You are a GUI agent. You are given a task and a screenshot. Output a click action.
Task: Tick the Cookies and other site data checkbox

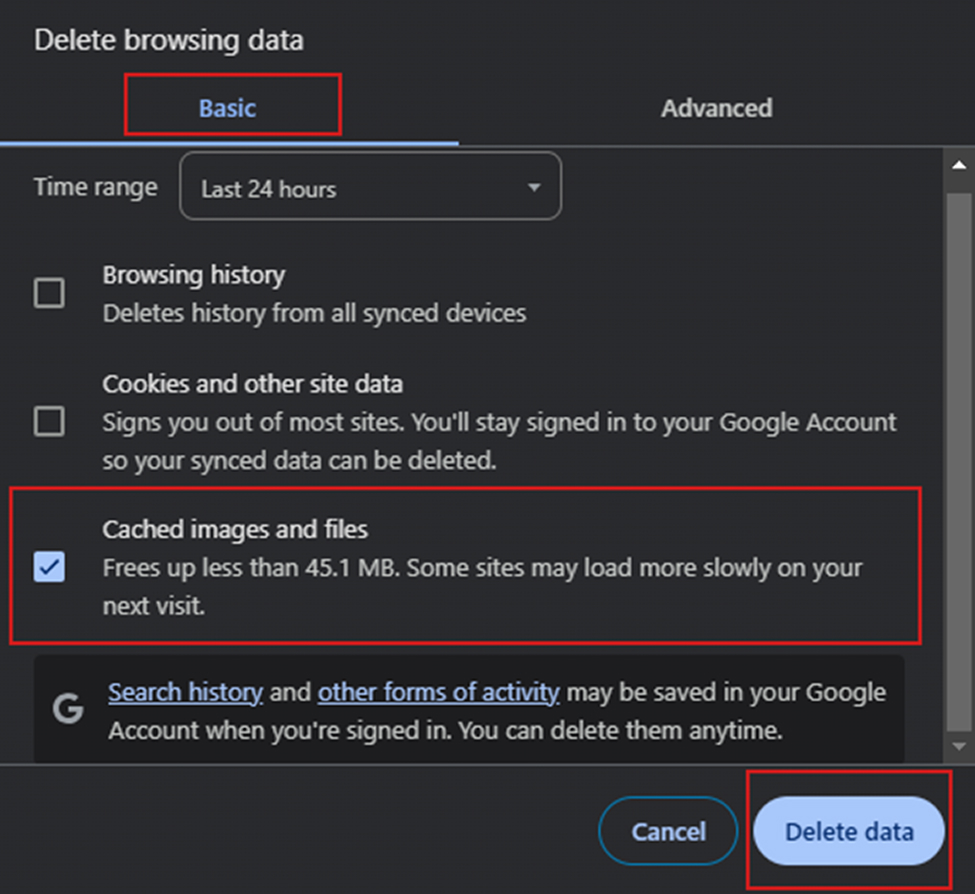pyautogui.click(x=49, y=421)
